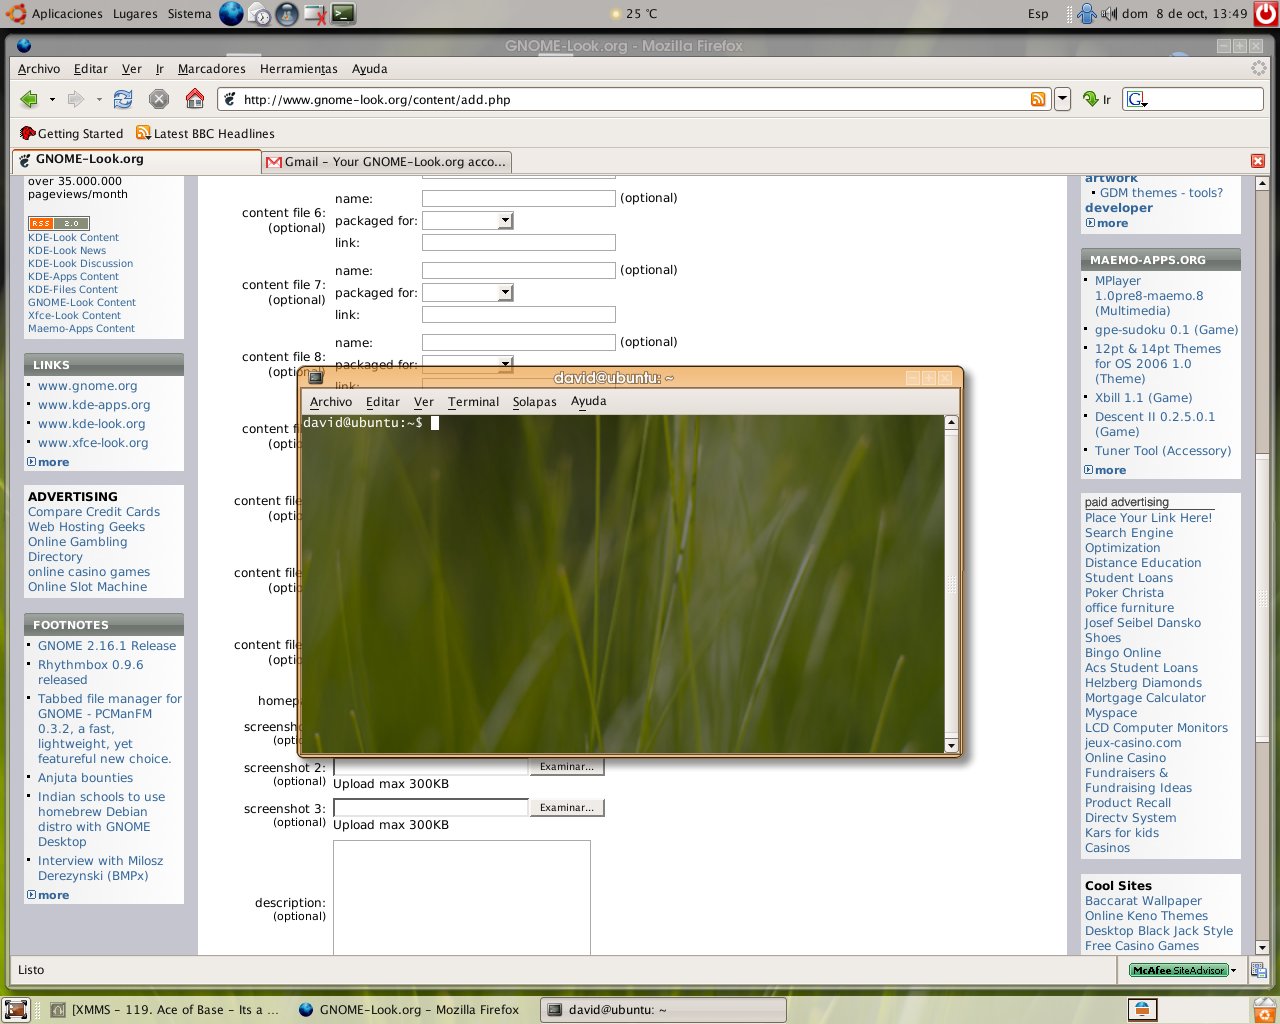The height and width of the screenshot is (1024, 1280).
Task: Open the Marcadores menu in Firefox
Action: [x=212, y=69]
